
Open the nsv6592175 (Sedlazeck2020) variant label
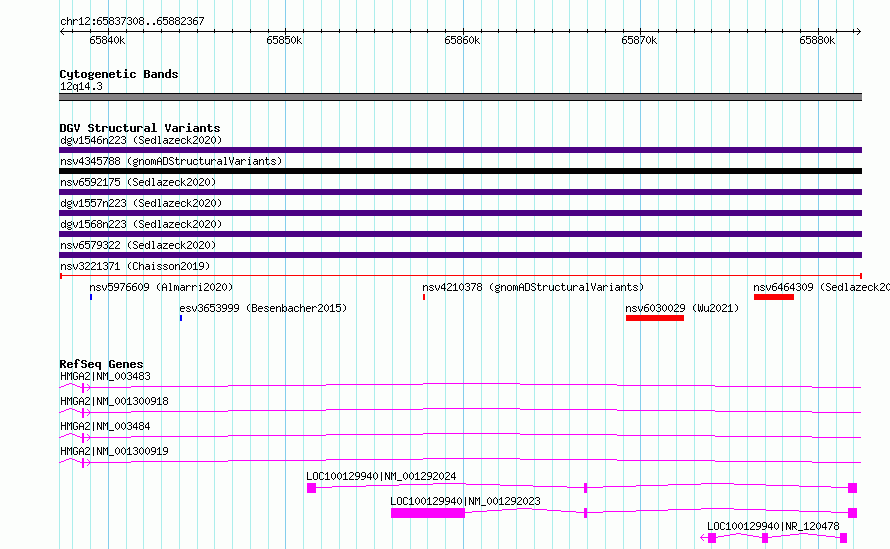tap(138, 182)
